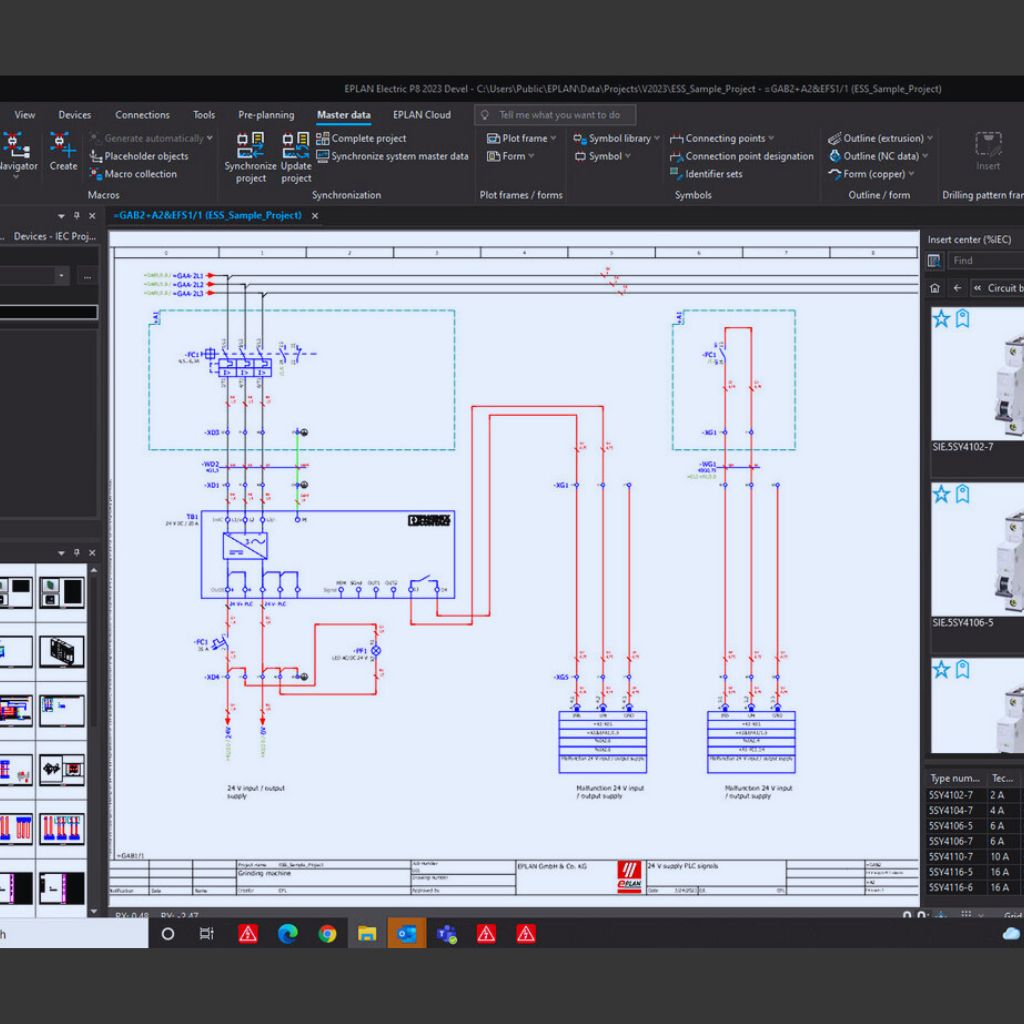Open Placeholder objects
Viewport: 1024px width, 1024px height.
138,156
